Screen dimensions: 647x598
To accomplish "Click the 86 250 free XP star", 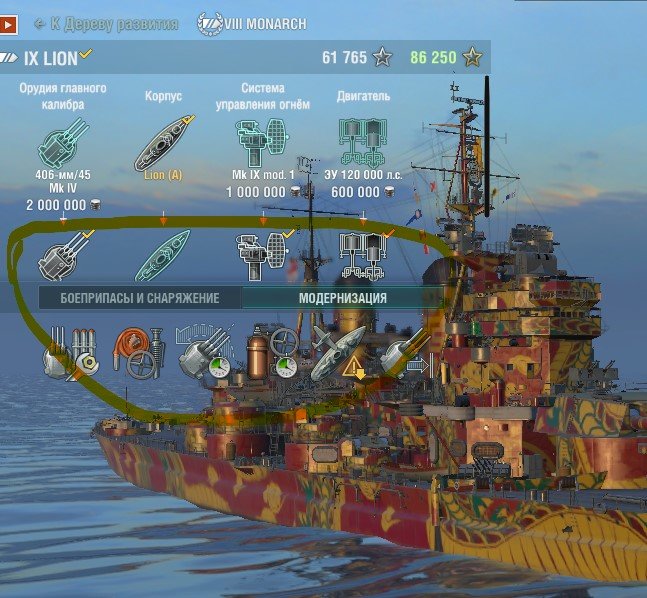I will tap(472, 57).
